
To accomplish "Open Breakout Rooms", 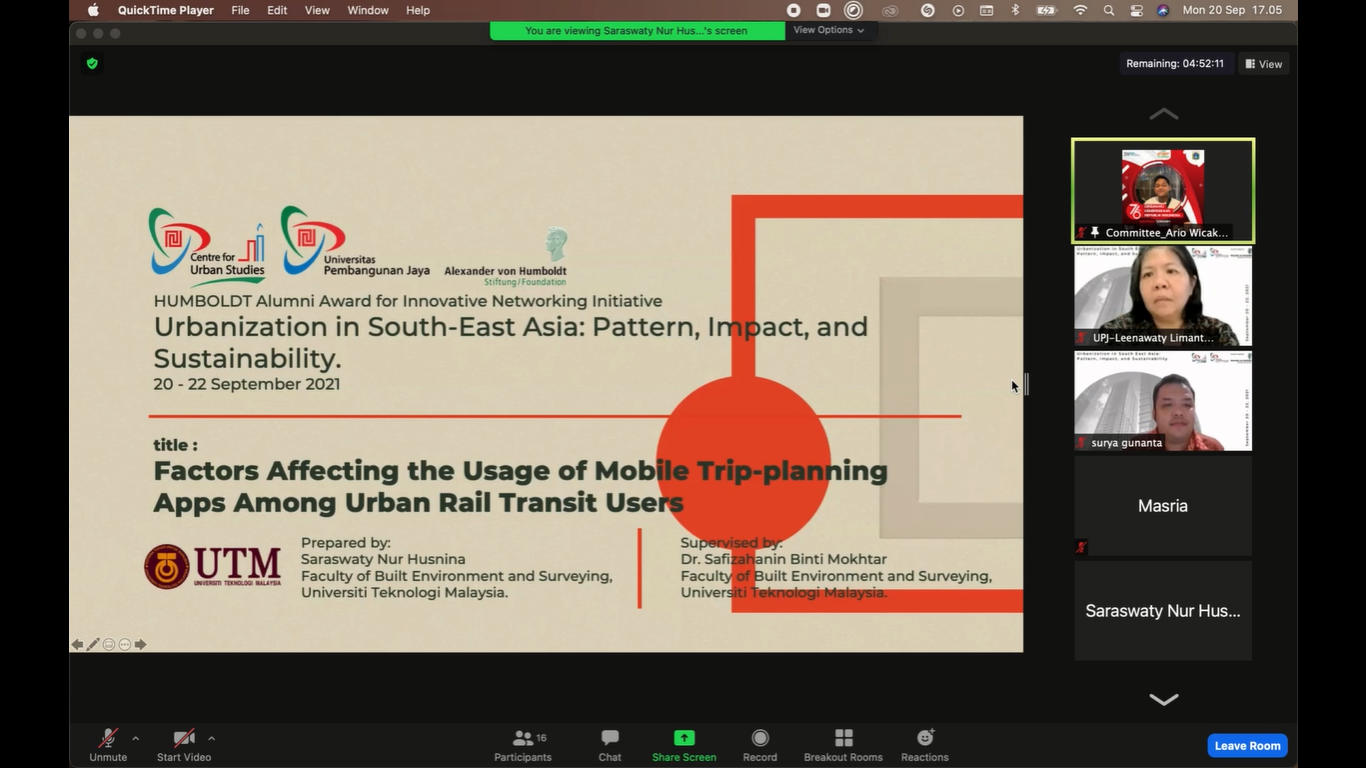I will (x=843, y=745).
